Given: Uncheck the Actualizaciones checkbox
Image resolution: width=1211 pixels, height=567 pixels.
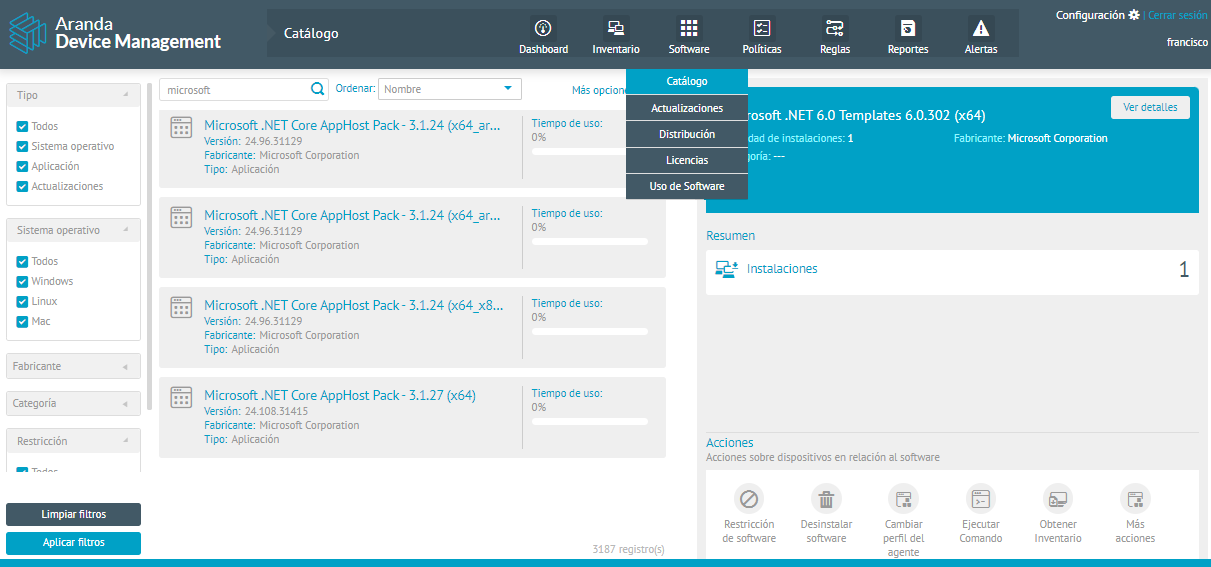Looking at the screenshot, I should [22, 187].
